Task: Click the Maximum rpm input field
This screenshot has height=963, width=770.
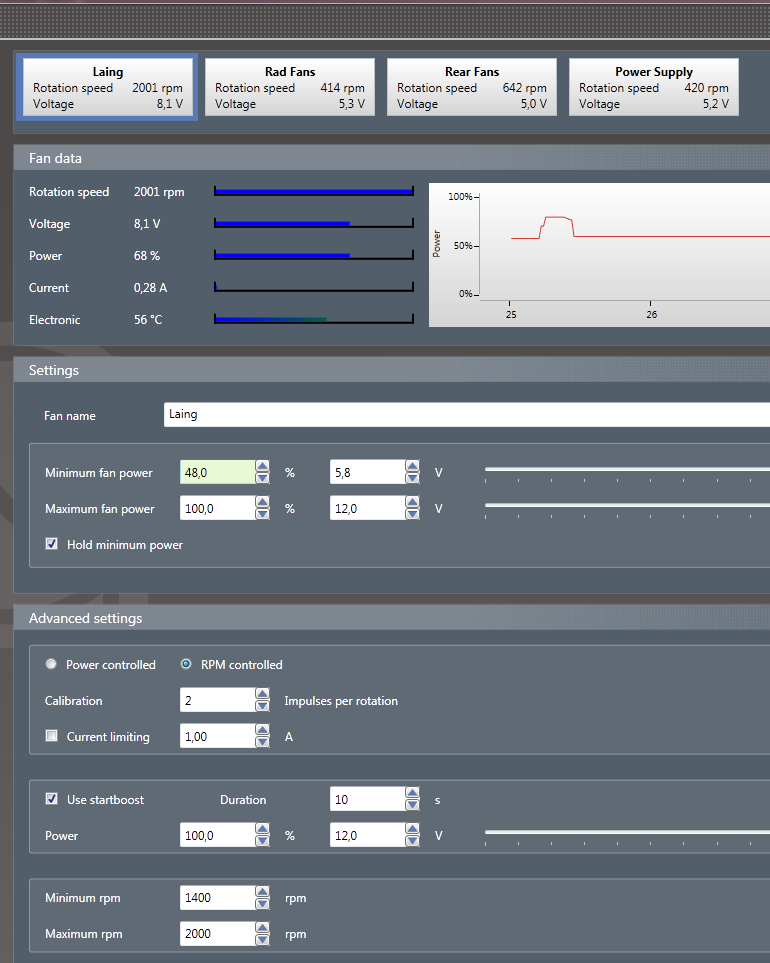Action: (x=215, y=934)
